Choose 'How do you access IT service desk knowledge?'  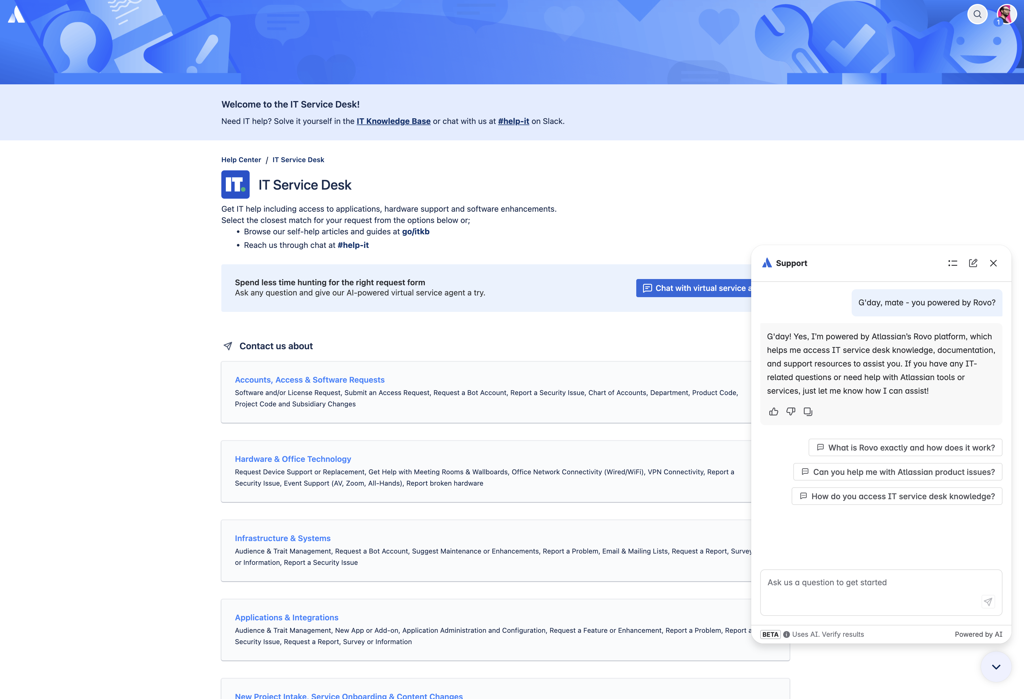click(897, 496)
